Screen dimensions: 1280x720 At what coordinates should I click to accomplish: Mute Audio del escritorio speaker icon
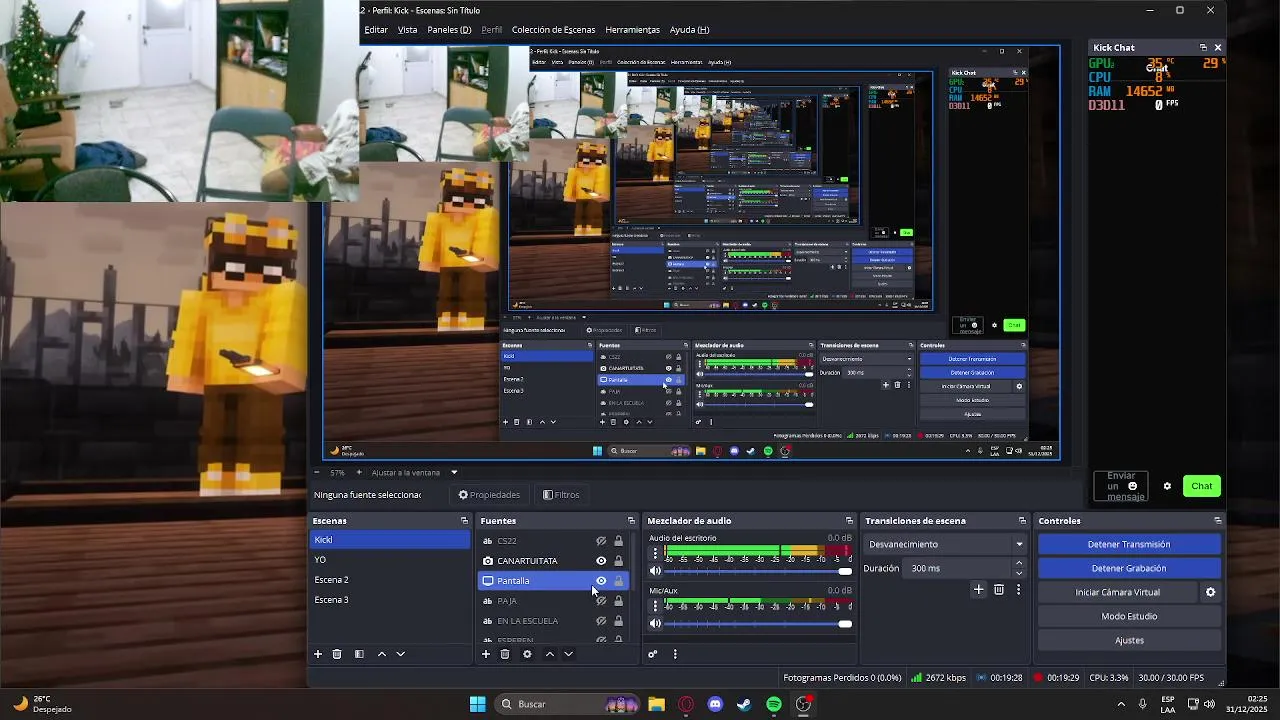[656, 571]
